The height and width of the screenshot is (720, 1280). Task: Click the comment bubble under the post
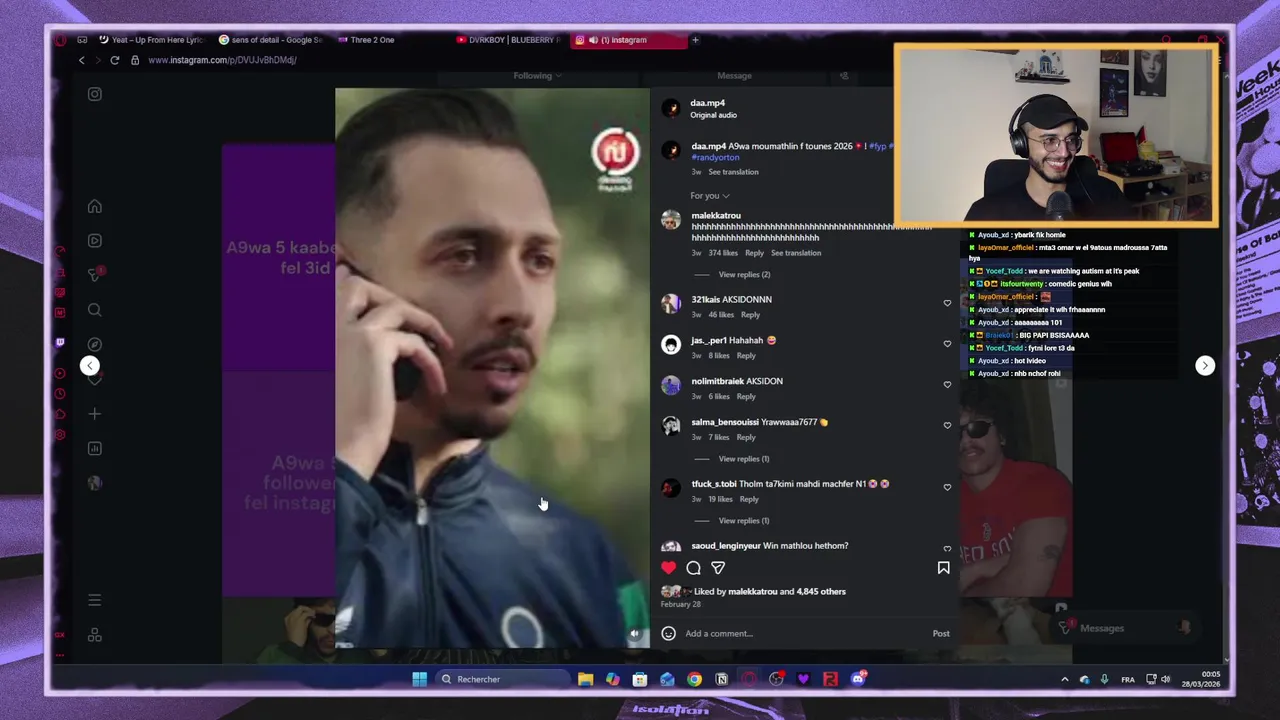pyautogui.click(x=693, y=568)
